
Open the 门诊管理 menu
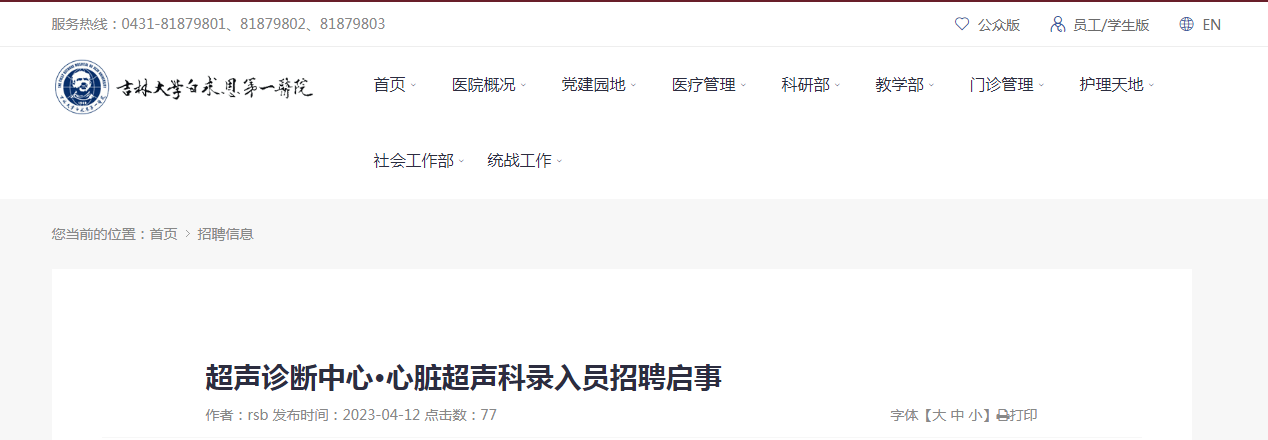coord(1007,85)
